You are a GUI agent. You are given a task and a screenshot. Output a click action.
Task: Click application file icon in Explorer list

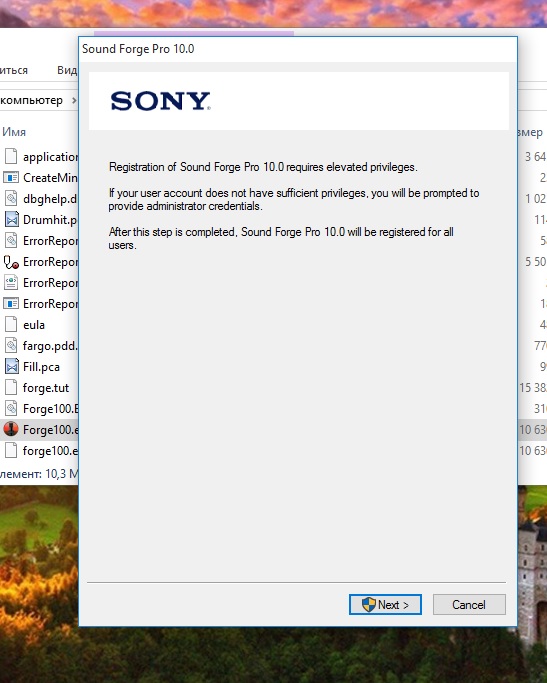coord(11,156)
